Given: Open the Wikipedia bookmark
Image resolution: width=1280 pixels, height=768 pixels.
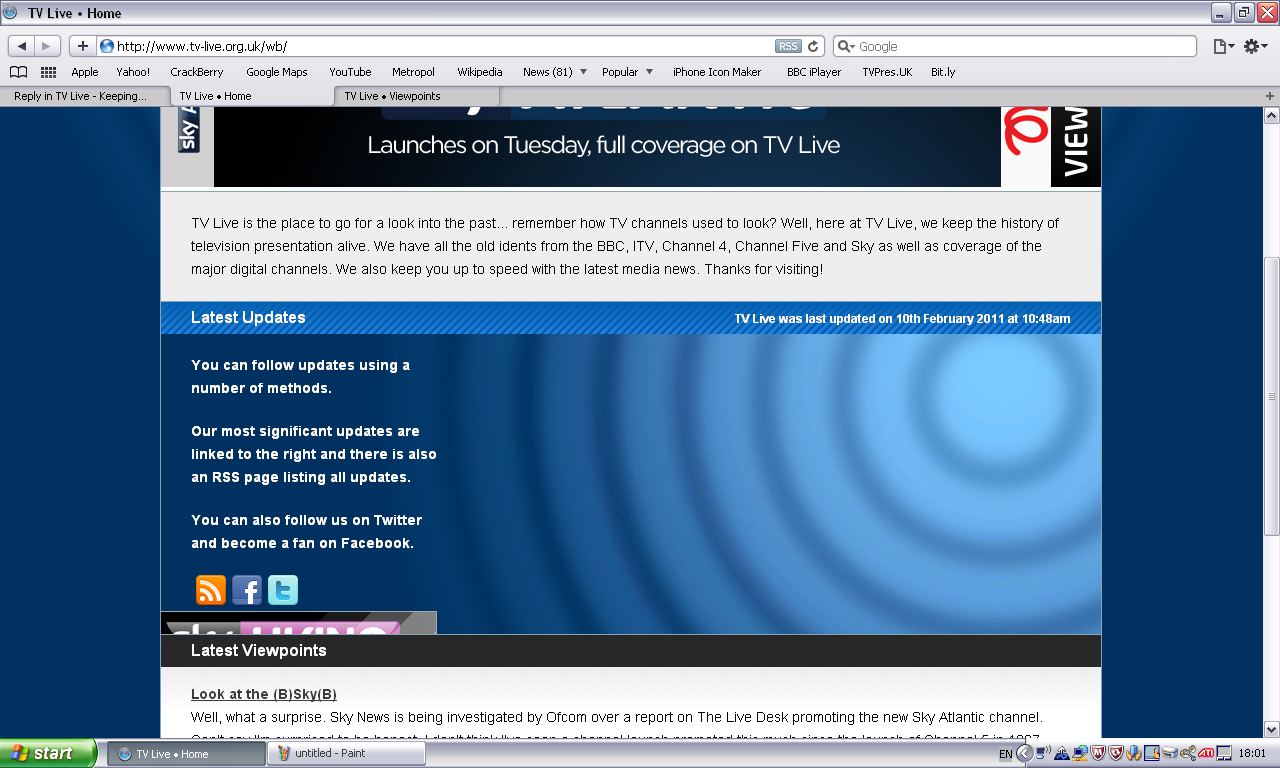Looking at the screenshot, I should tap(480, 72).
